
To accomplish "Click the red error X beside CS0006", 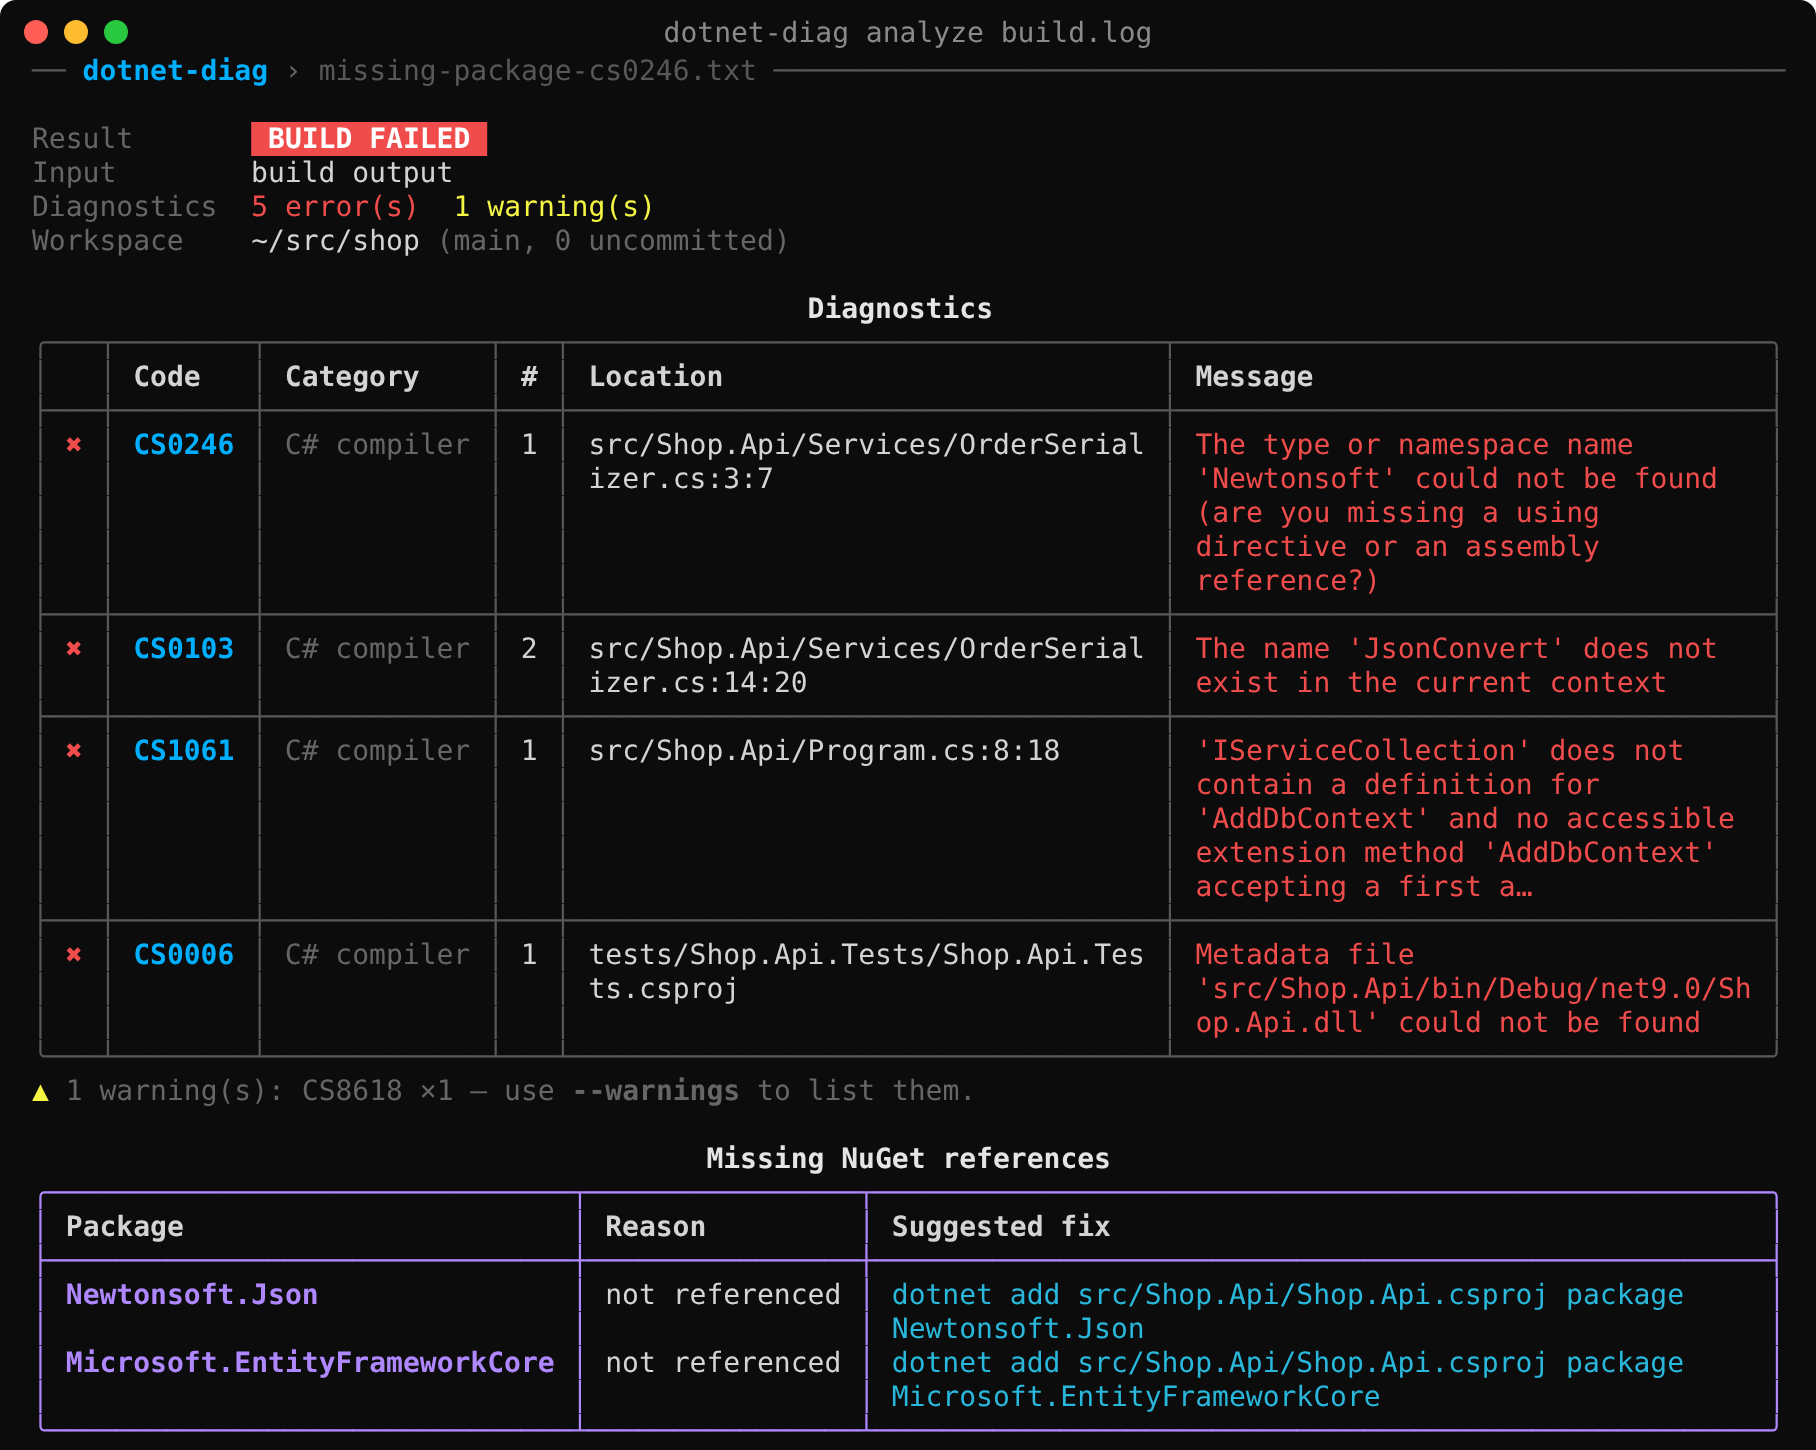I will tap(74, 955).
